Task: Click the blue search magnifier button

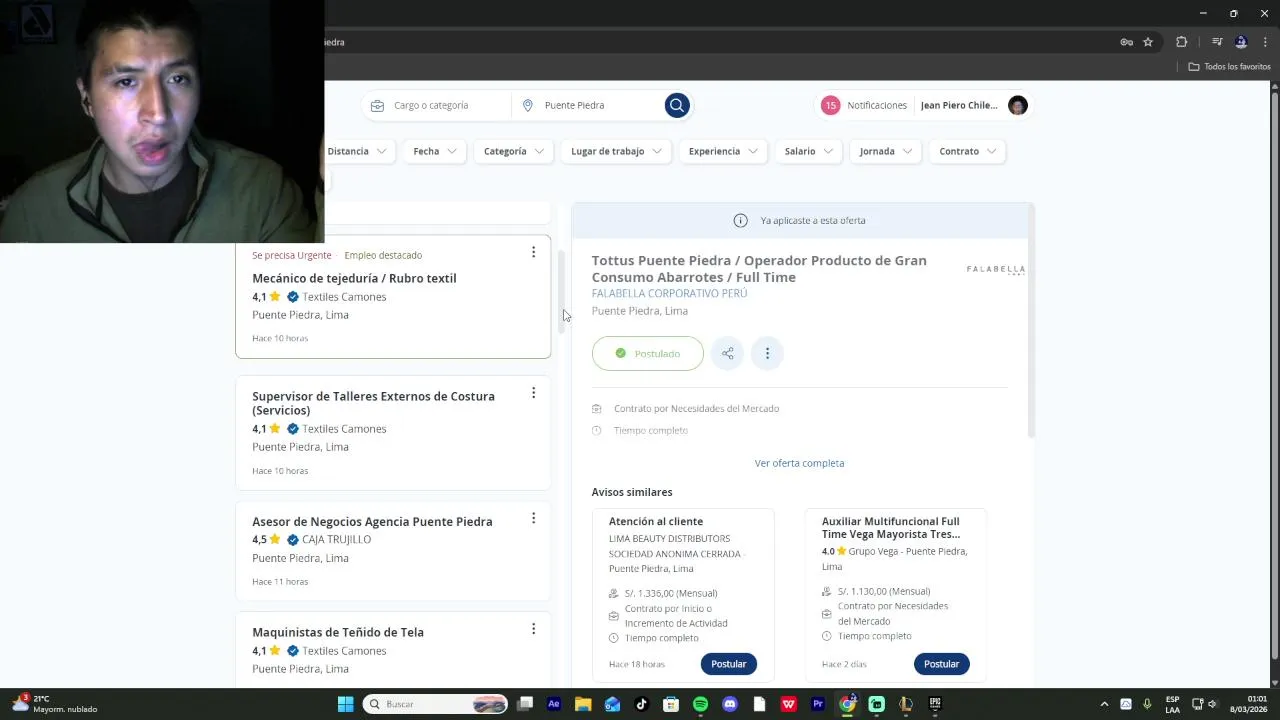Action: click(677, 105)
